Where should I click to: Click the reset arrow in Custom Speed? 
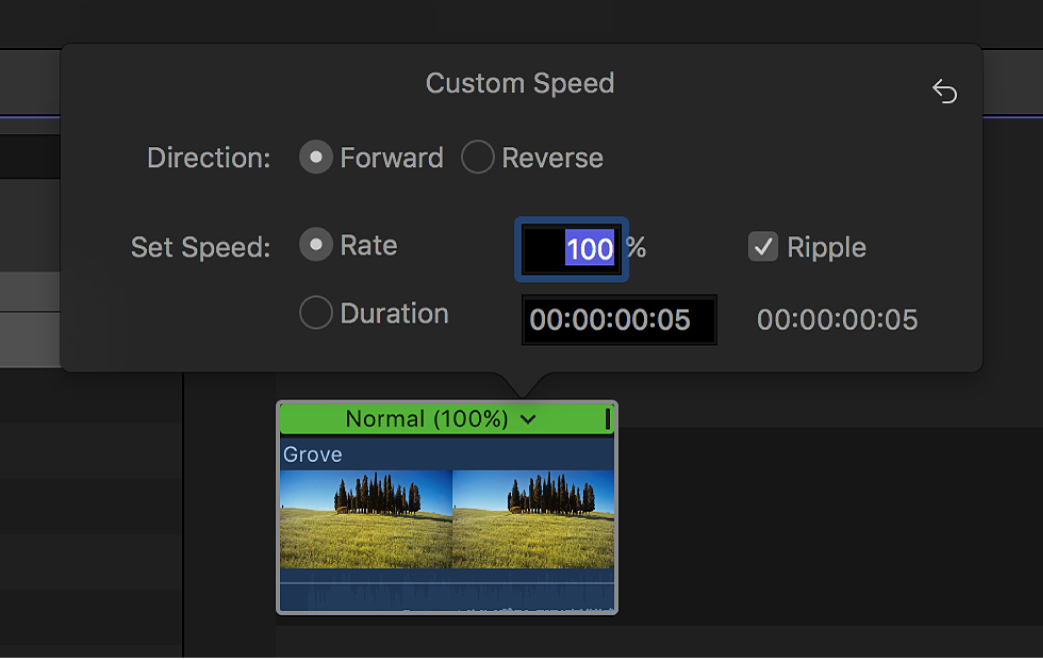[x=945, y=92]
